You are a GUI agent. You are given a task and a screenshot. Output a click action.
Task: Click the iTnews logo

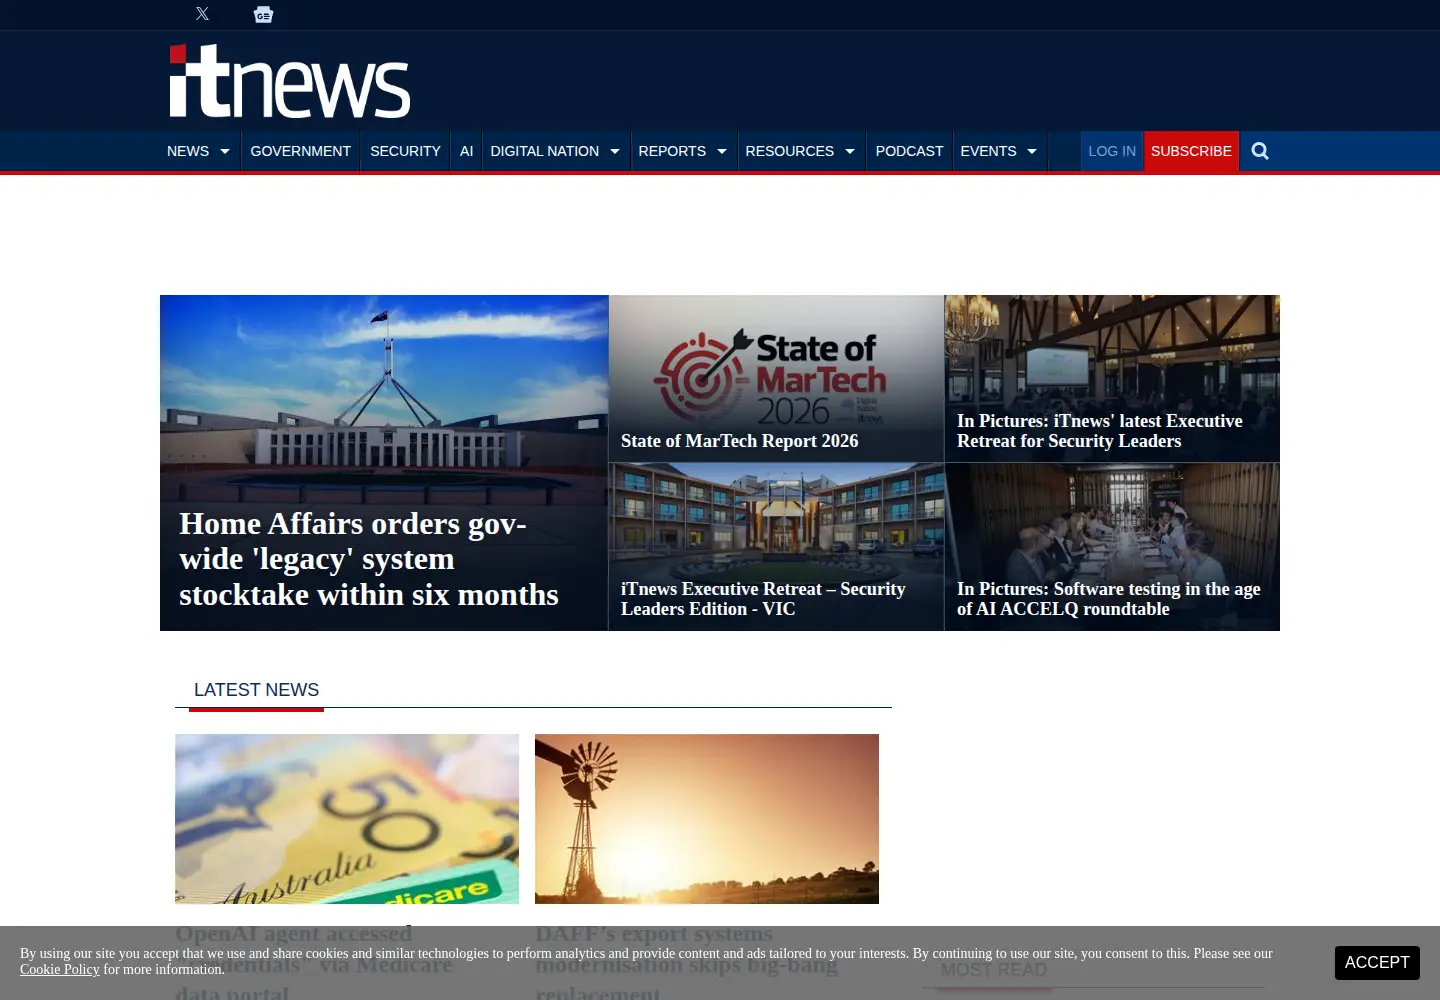click(290, 81)
